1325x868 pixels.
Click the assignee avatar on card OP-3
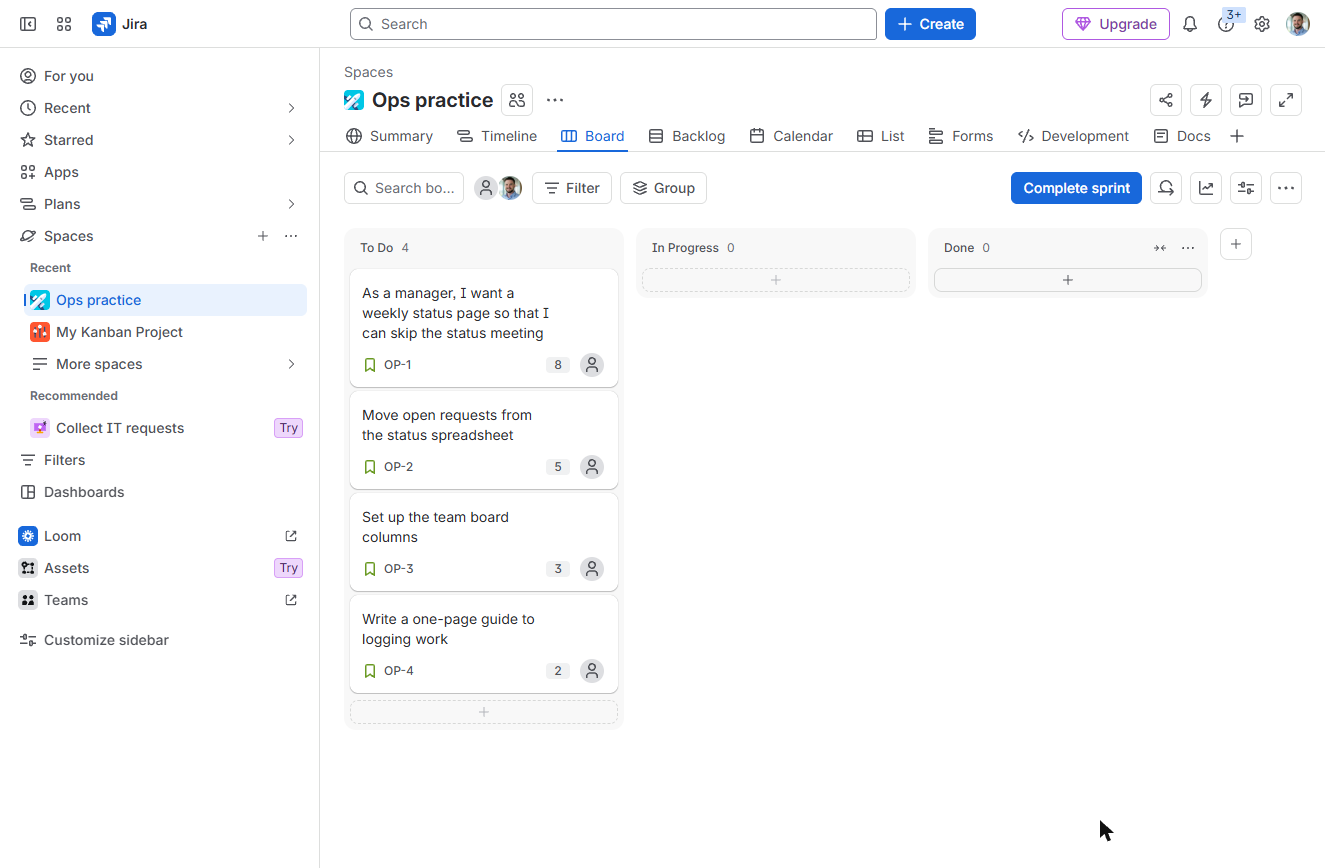592,569
